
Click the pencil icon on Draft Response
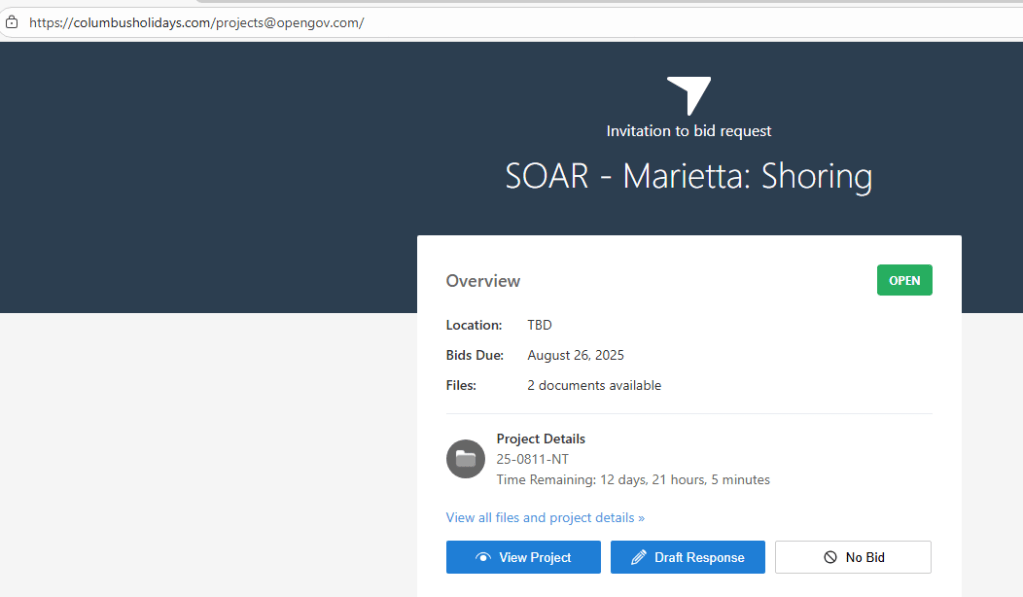tap(639, 558)
